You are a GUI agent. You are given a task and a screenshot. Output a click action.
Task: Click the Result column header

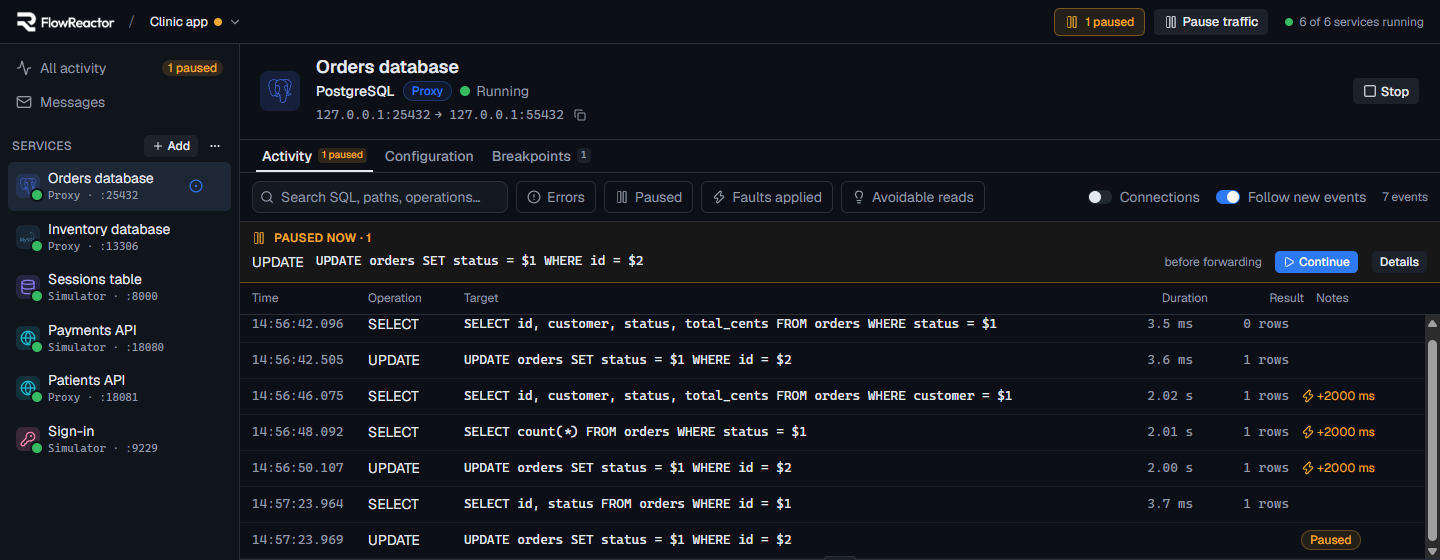(1286, 298)
